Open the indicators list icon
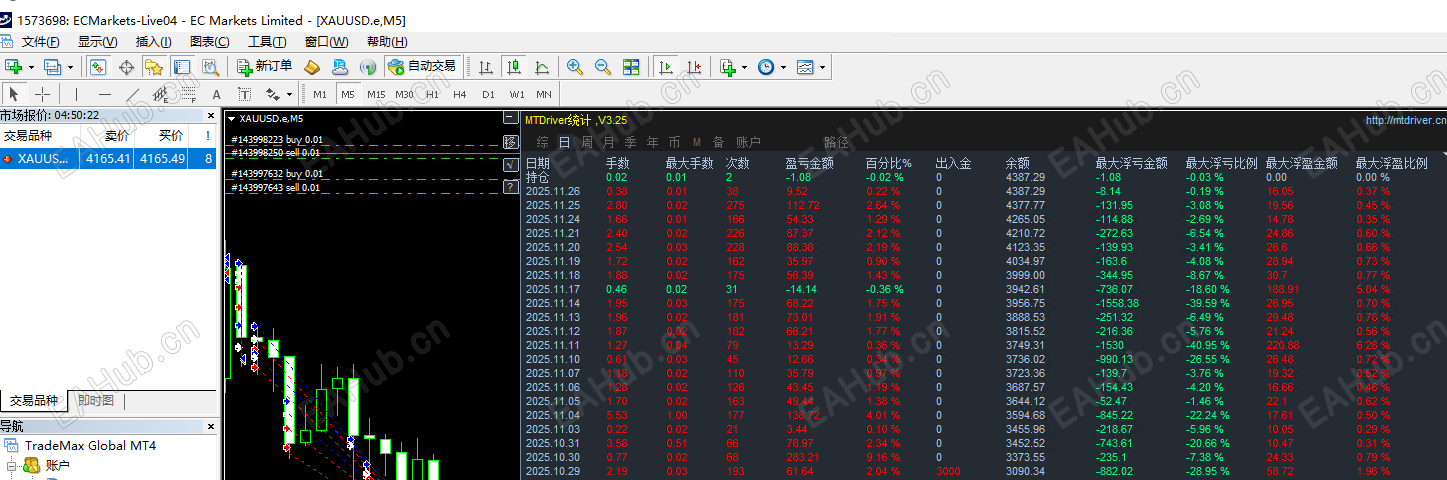The image size is (1447, 480). click(727, 67)
